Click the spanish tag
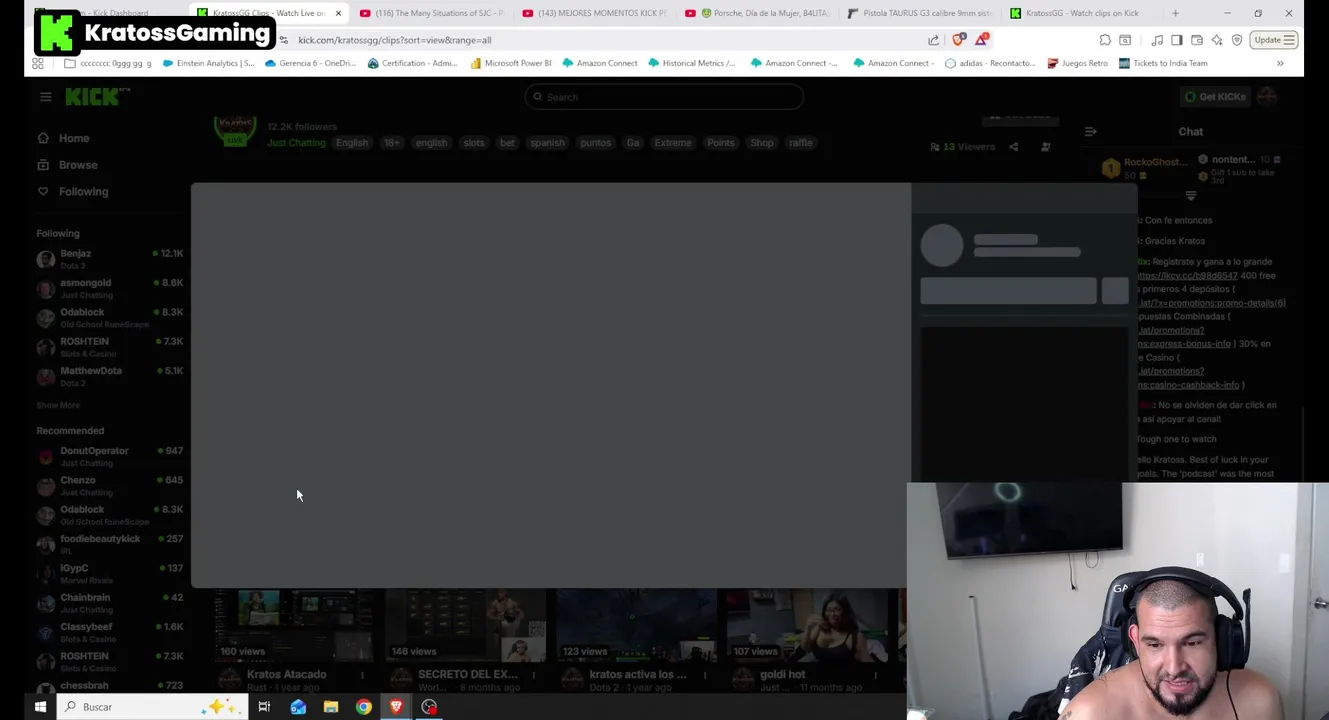This screenshot has width=1329, height=720. pyautogui.click(x=547, y=143)
